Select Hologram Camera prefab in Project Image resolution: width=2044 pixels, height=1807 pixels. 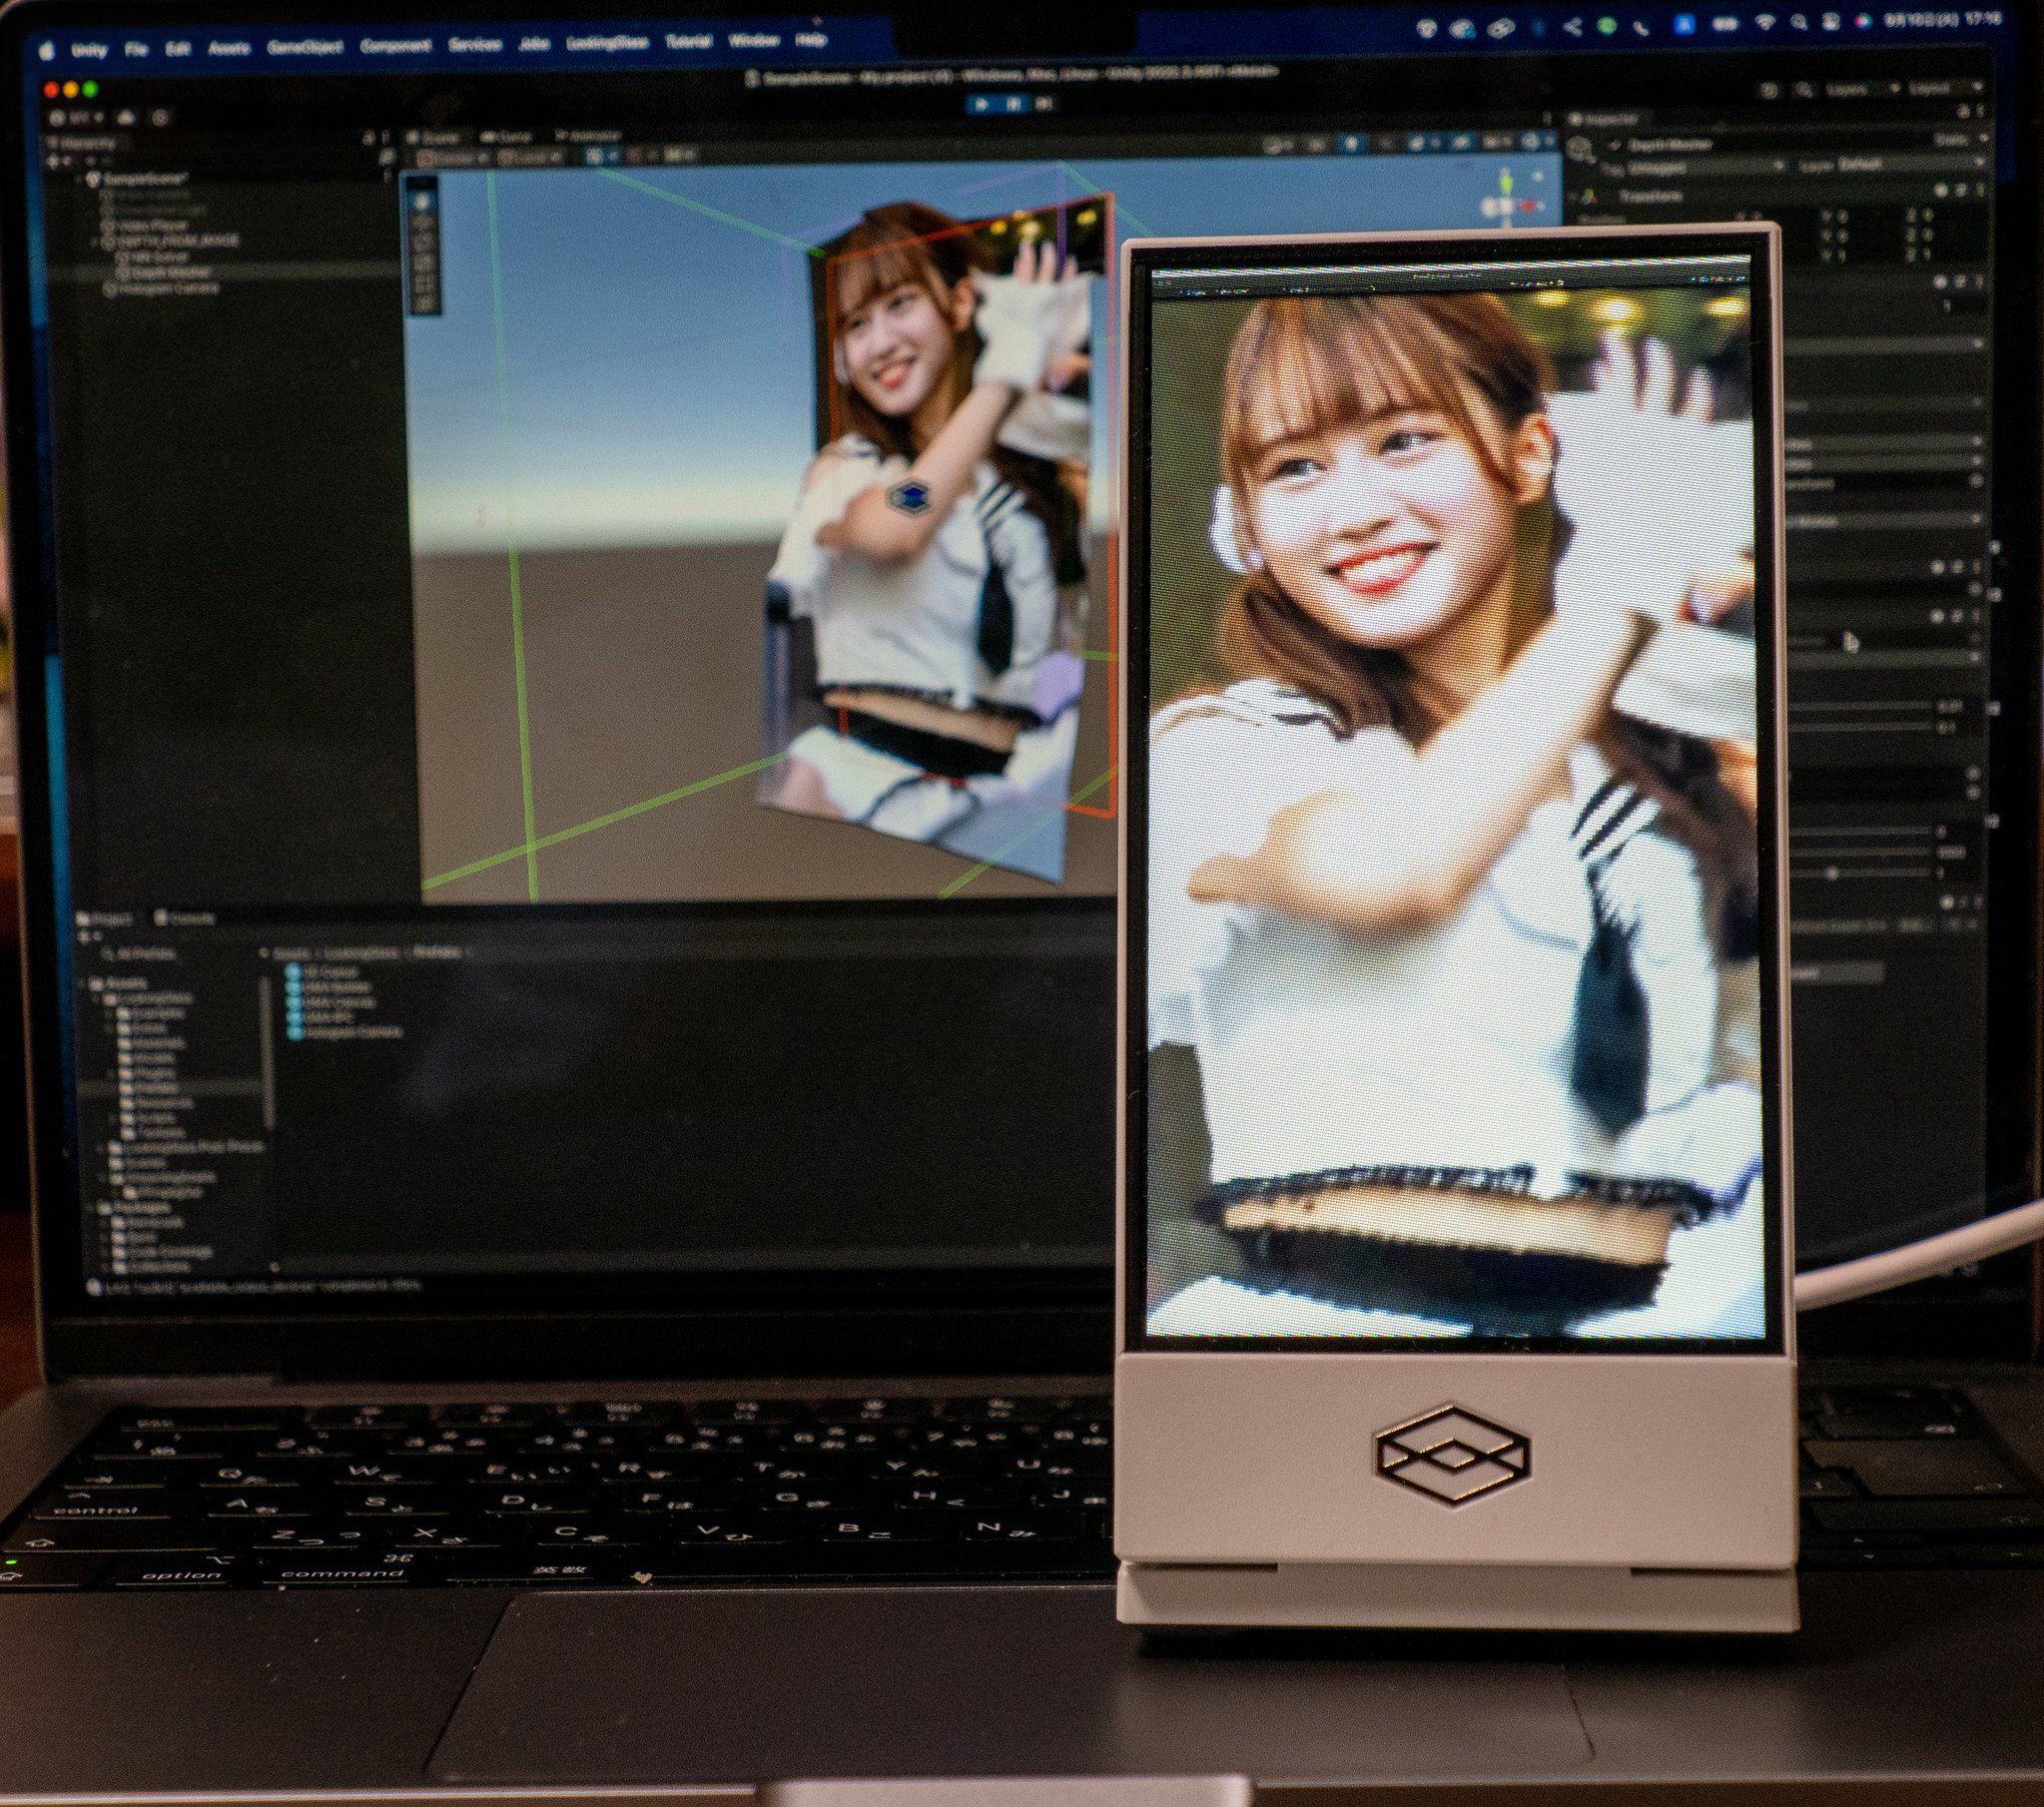click(x=345, y=1032)
